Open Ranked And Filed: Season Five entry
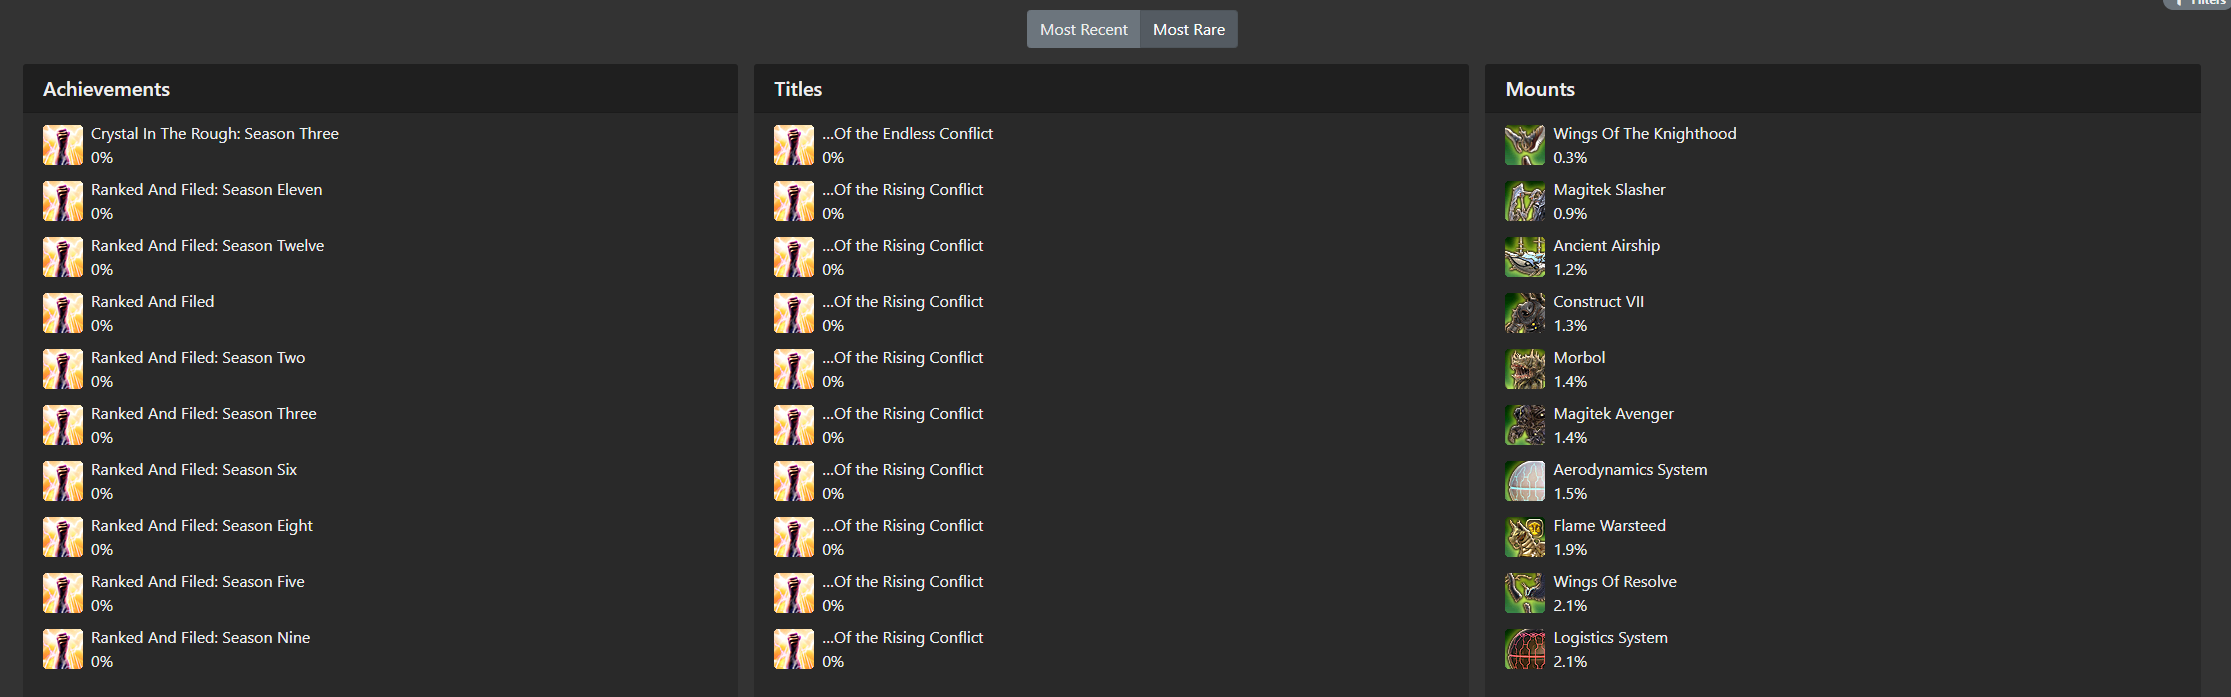2231x697 pixels. (x=198, y=582)
